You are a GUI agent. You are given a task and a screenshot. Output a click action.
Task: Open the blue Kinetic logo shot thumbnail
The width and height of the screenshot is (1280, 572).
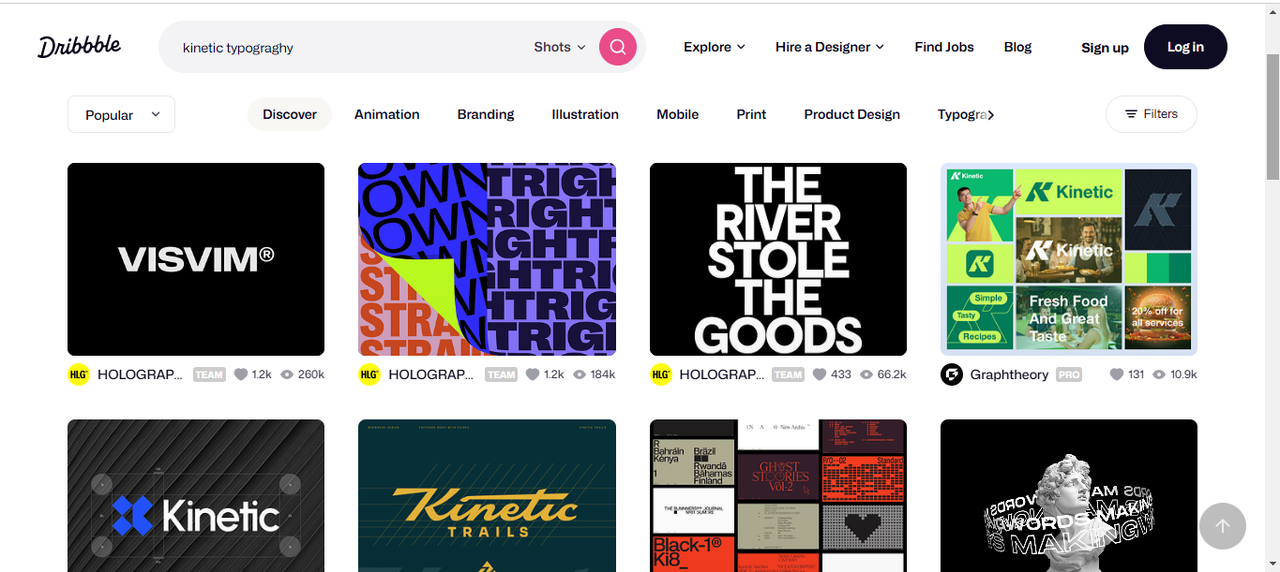click(x=196, y=496)
